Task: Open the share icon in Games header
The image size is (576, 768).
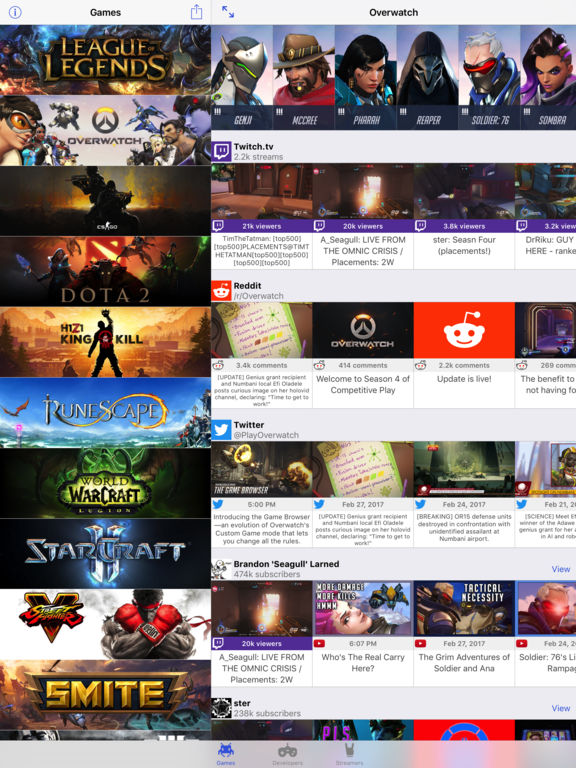Action: (x=196, y=12)
